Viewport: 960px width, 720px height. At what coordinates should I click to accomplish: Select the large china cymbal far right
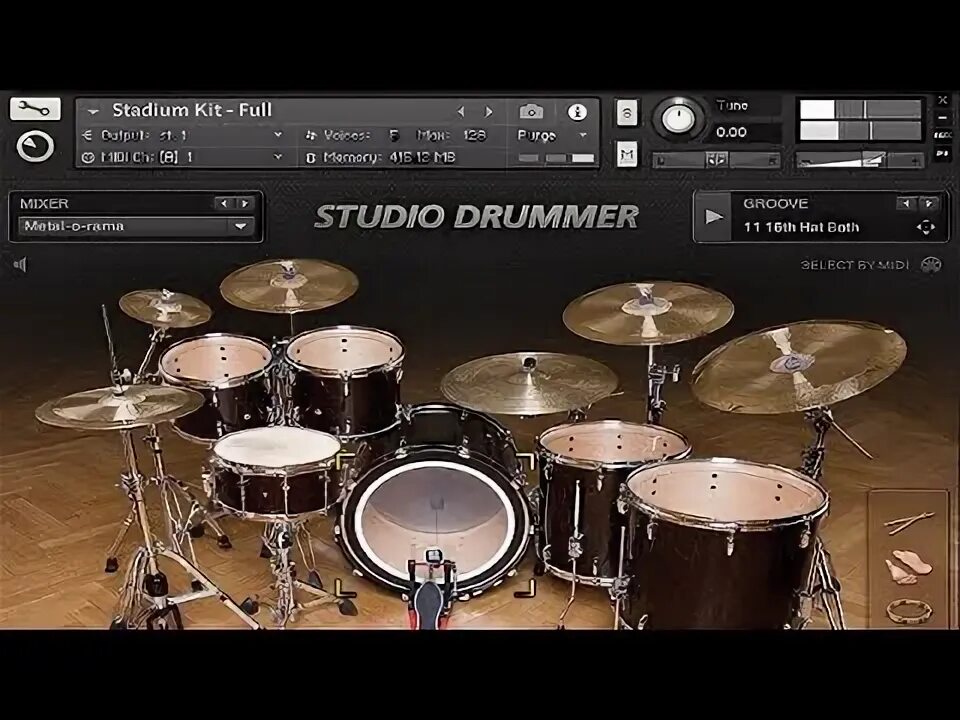pyautogui.click(x=799, y=366)
